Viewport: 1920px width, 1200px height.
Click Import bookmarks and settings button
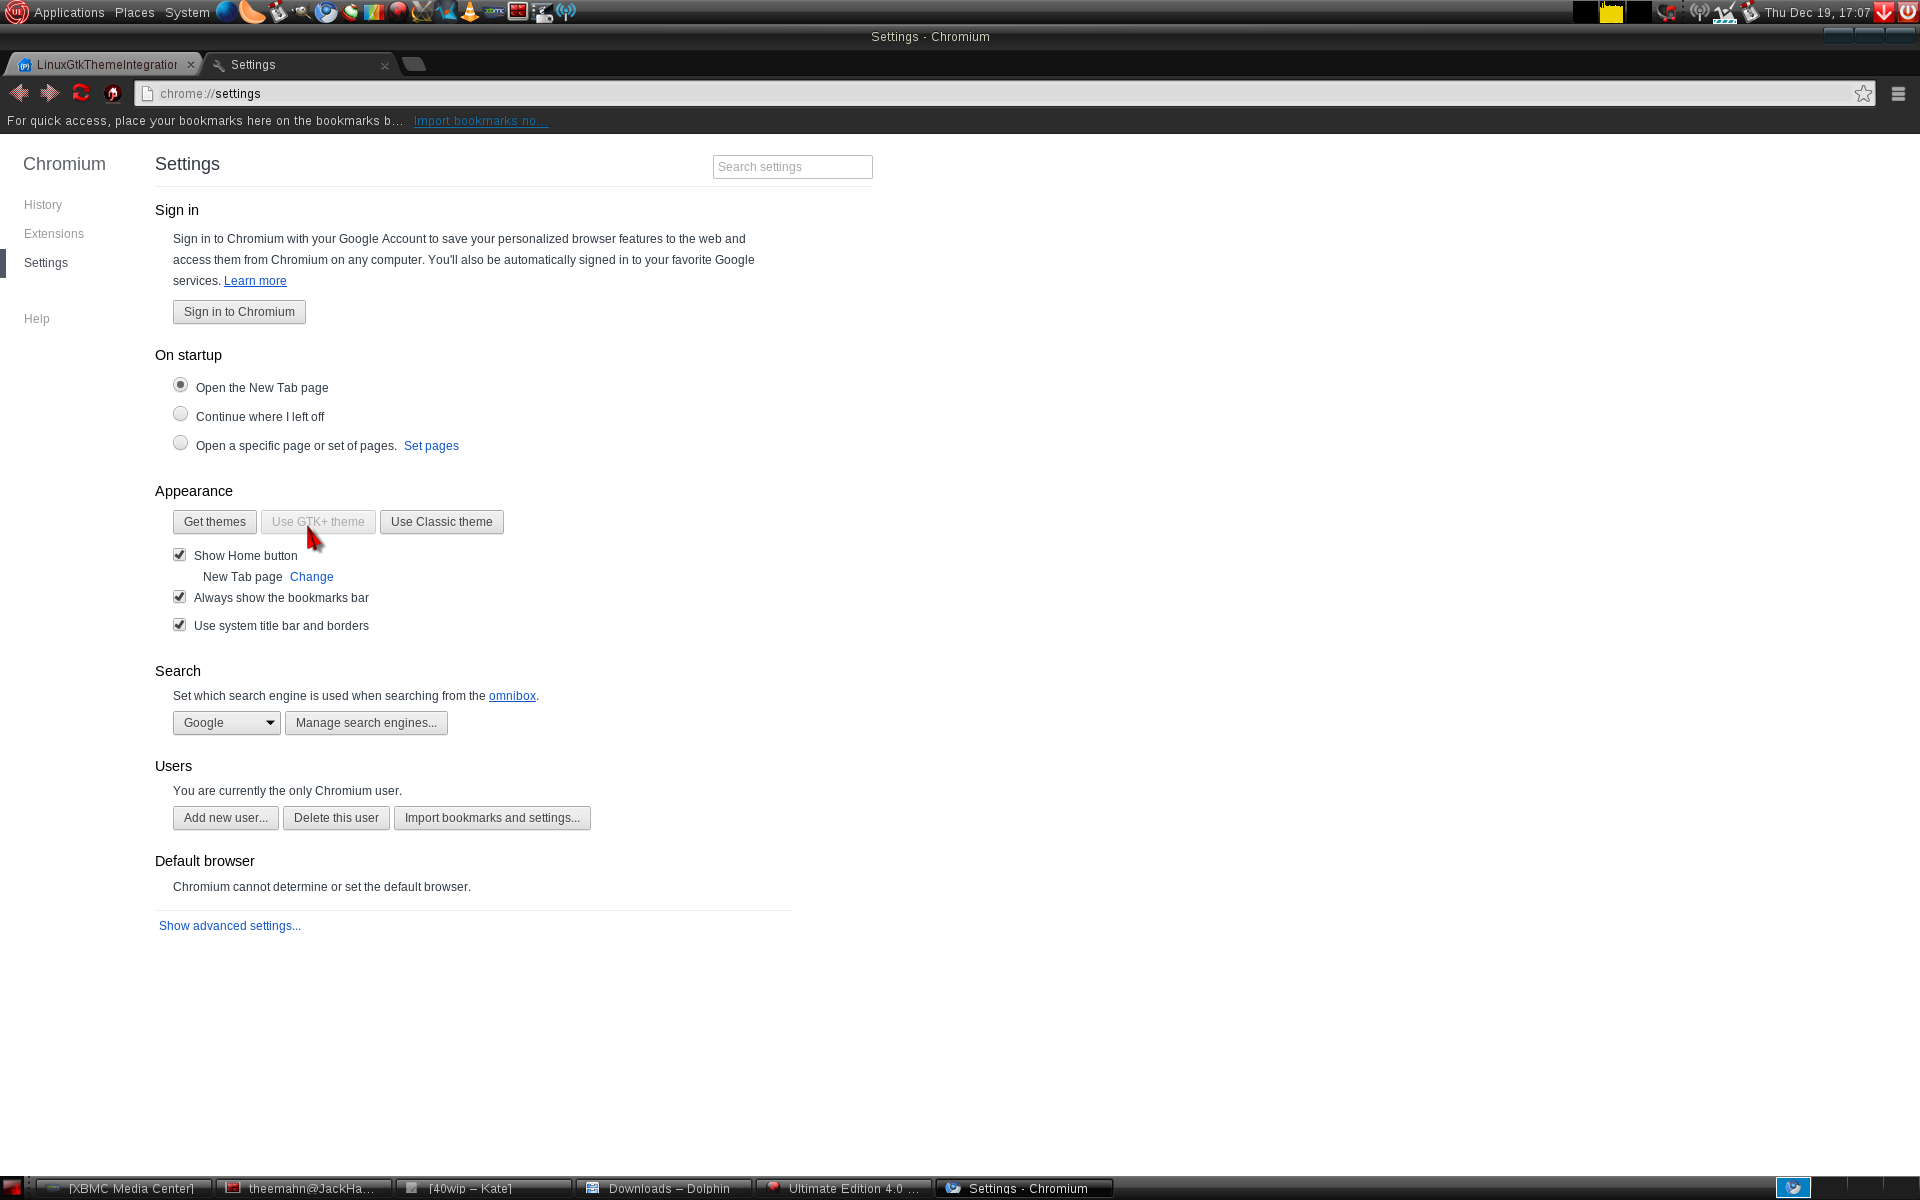coord(492,818)
